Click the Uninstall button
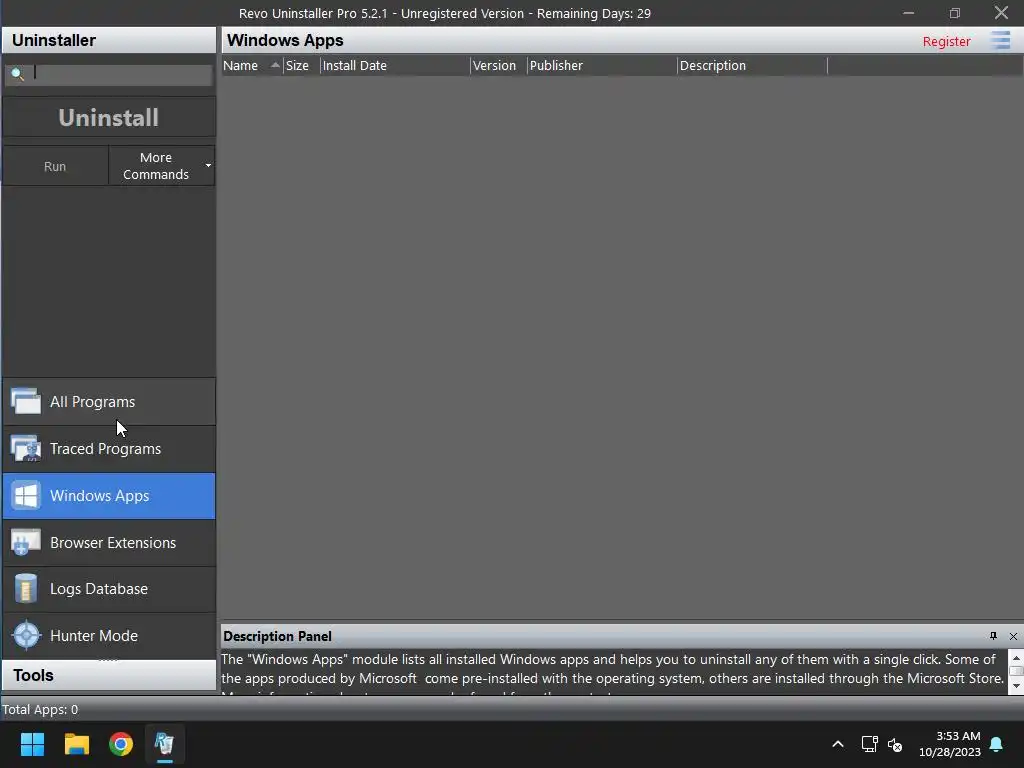Screen dimensions: 1024x768 pos(108,118)
